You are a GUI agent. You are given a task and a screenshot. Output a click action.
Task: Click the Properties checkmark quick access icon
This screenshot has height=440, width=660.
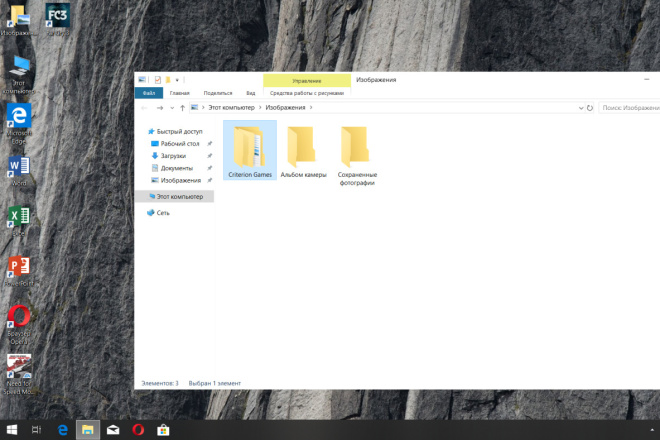(157, 80)
